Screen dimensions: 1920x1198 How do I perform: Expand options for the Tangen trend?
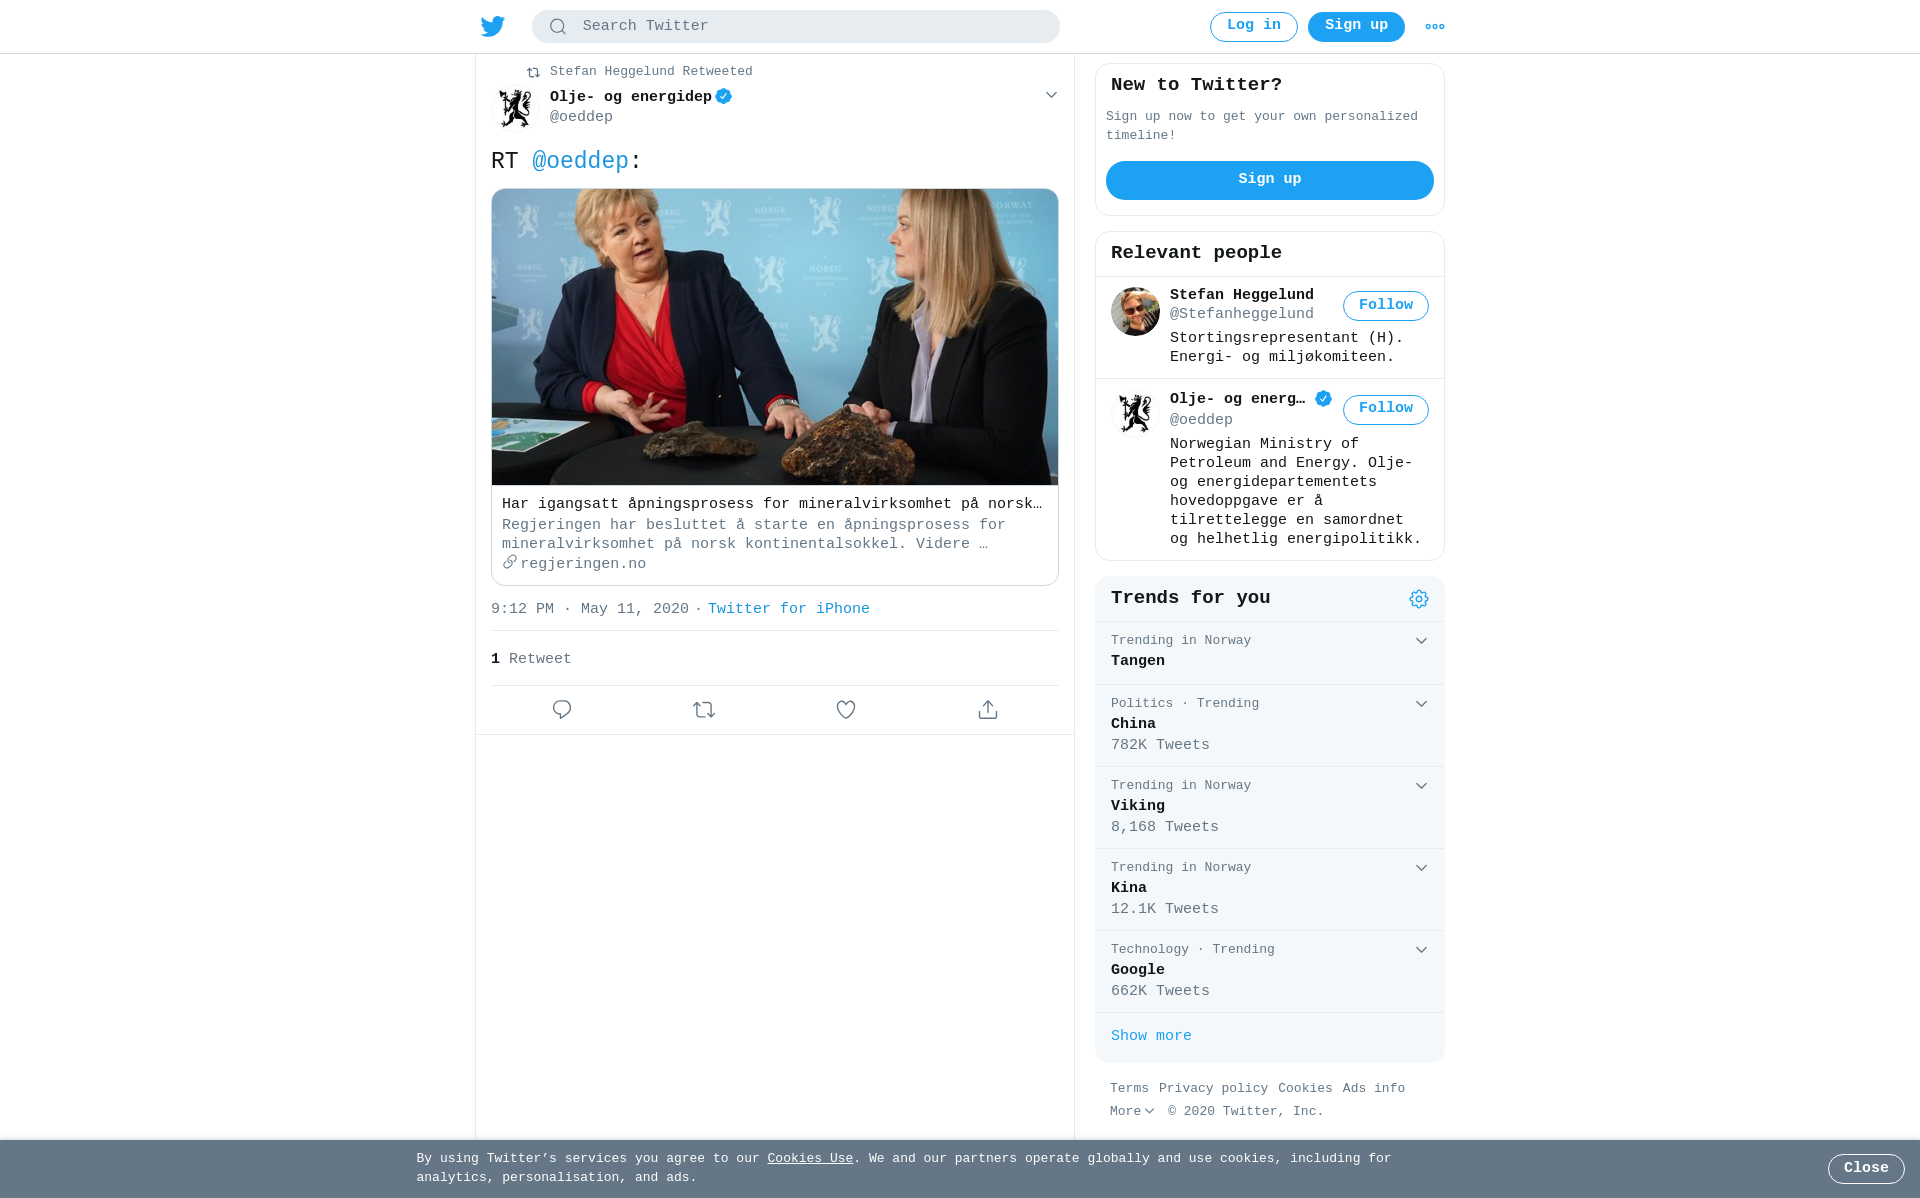pyautogui.click(x=1421, y=641)
